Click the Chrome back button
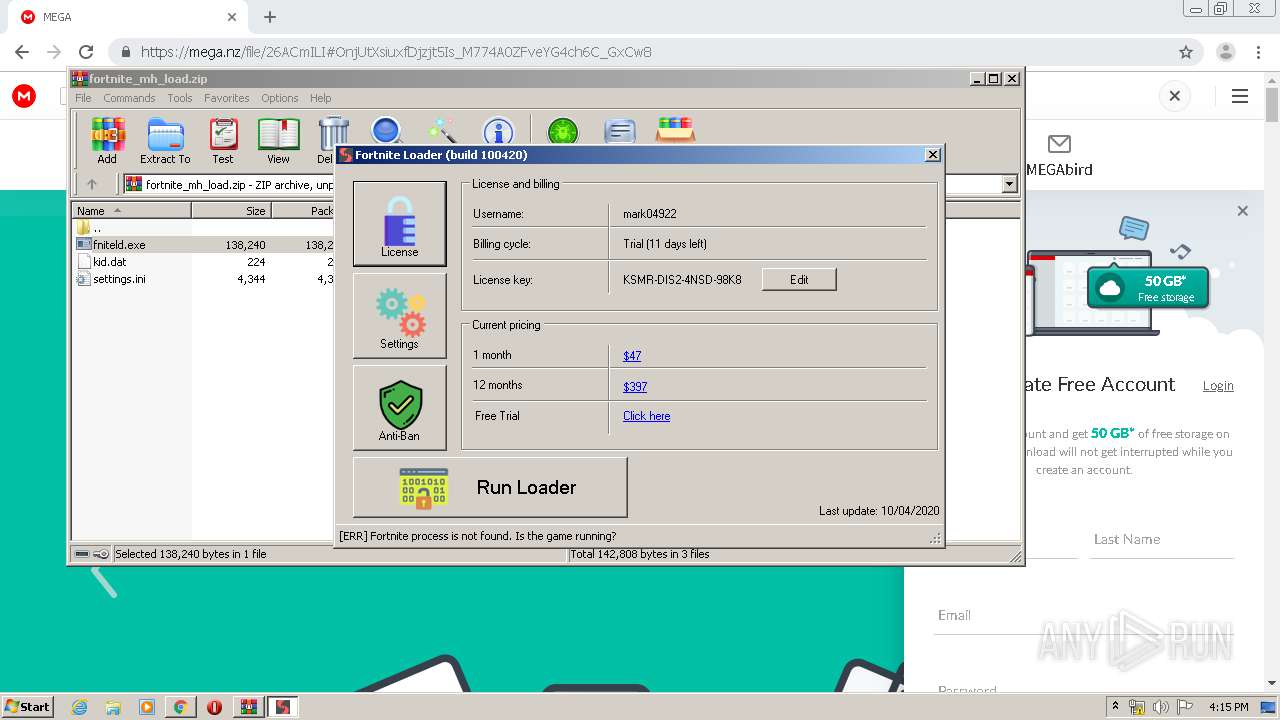Screen dimensions: 1280x720 click(x=21, y=52)
